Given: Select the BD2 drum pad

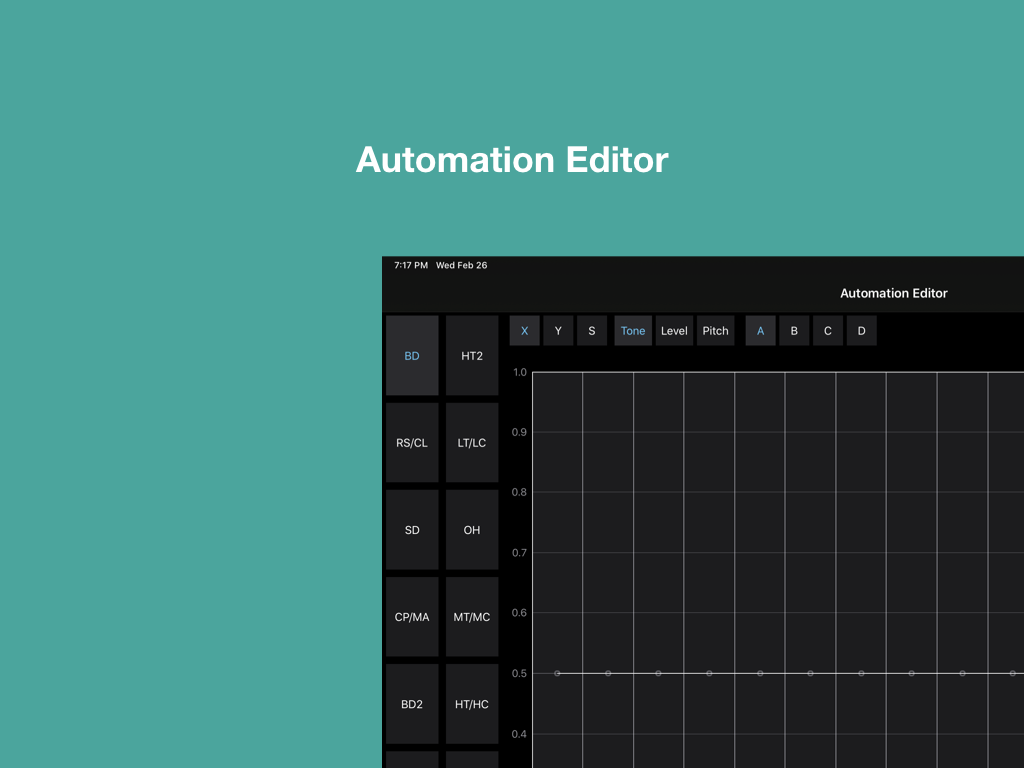Looking at the screenshot, I should click(x=412, y=704).
